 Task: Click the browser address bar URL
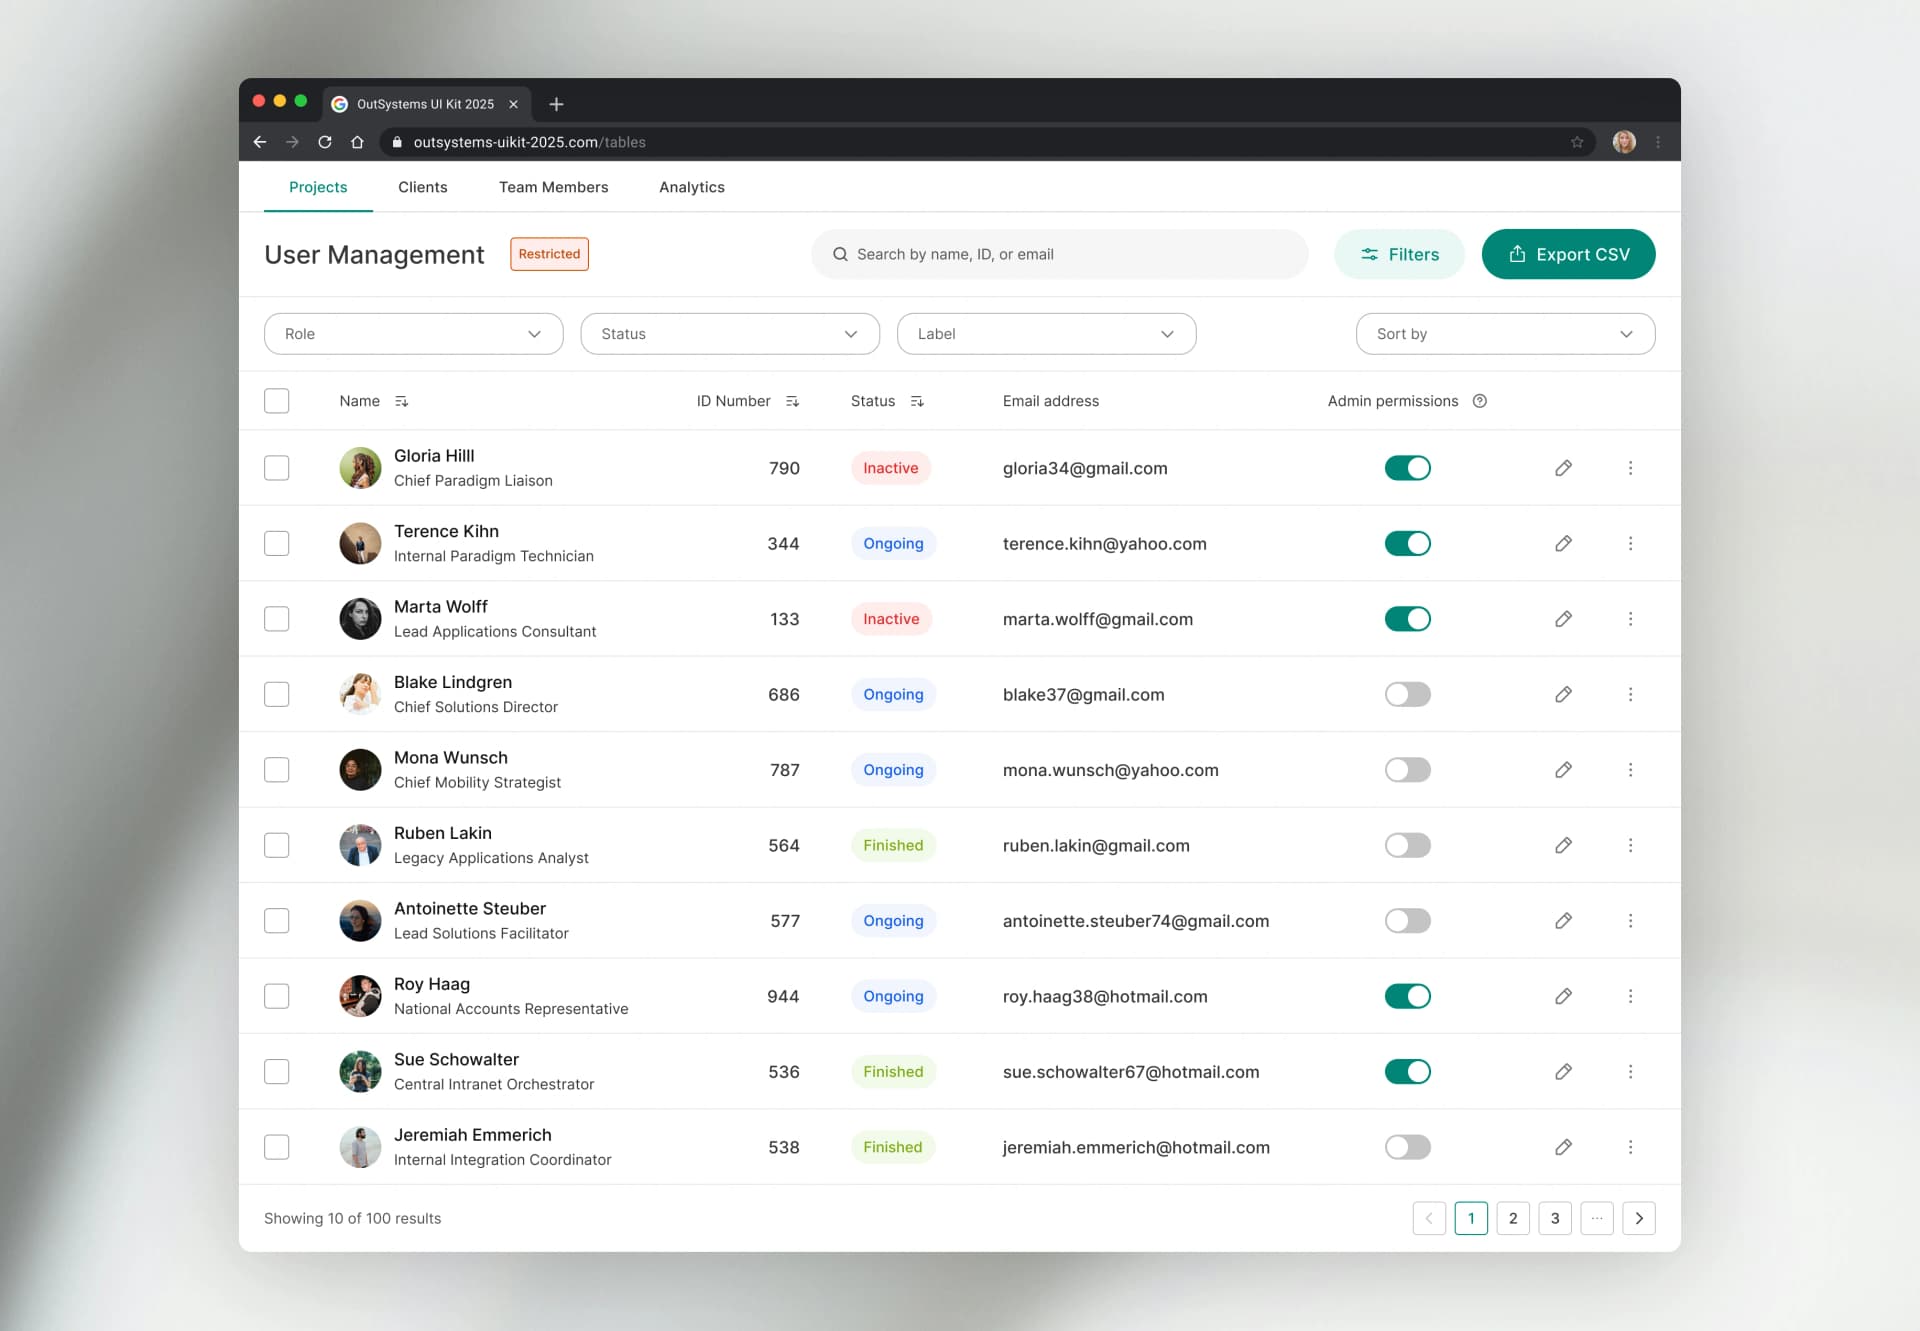530,142
